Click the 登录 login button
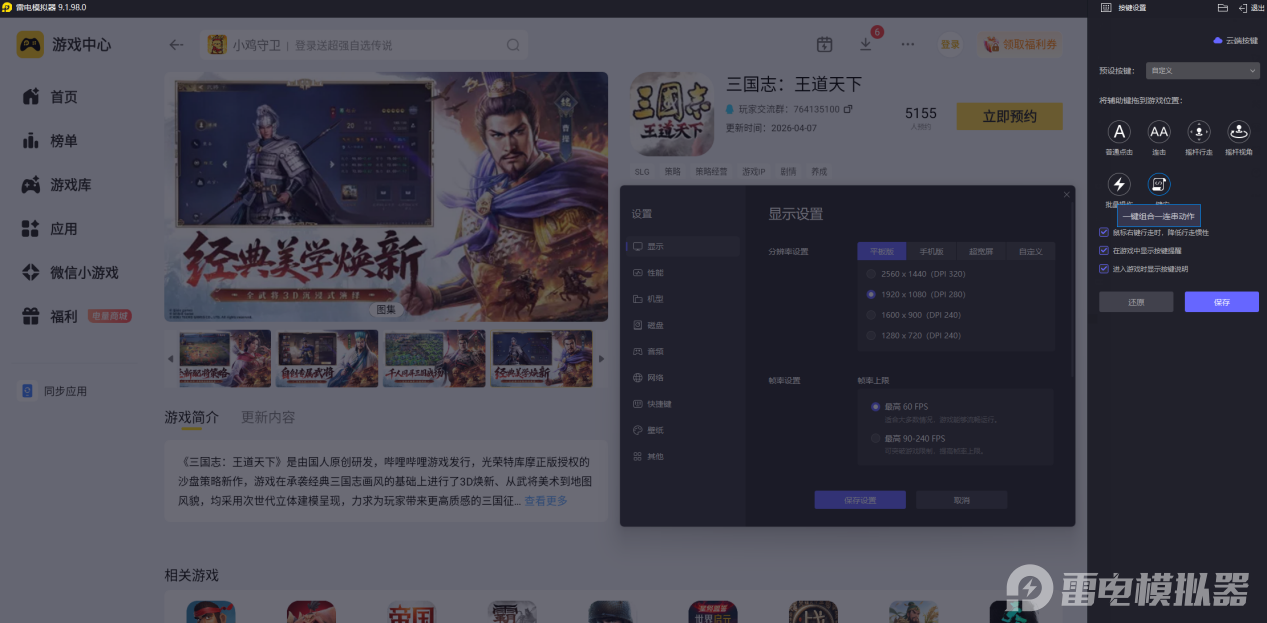Image resolution: width=1267 pixels, height=623 pixels. click(x=950, y=44)
